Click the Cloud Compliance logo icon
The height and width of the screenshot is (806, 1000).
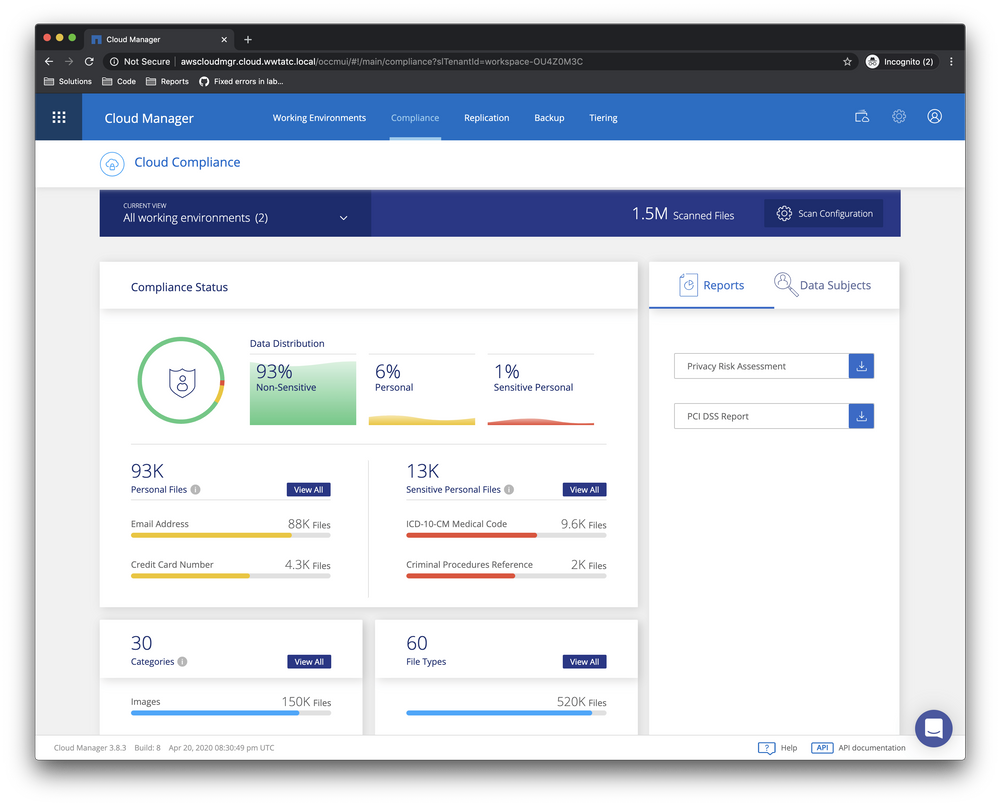pos(111,162)
